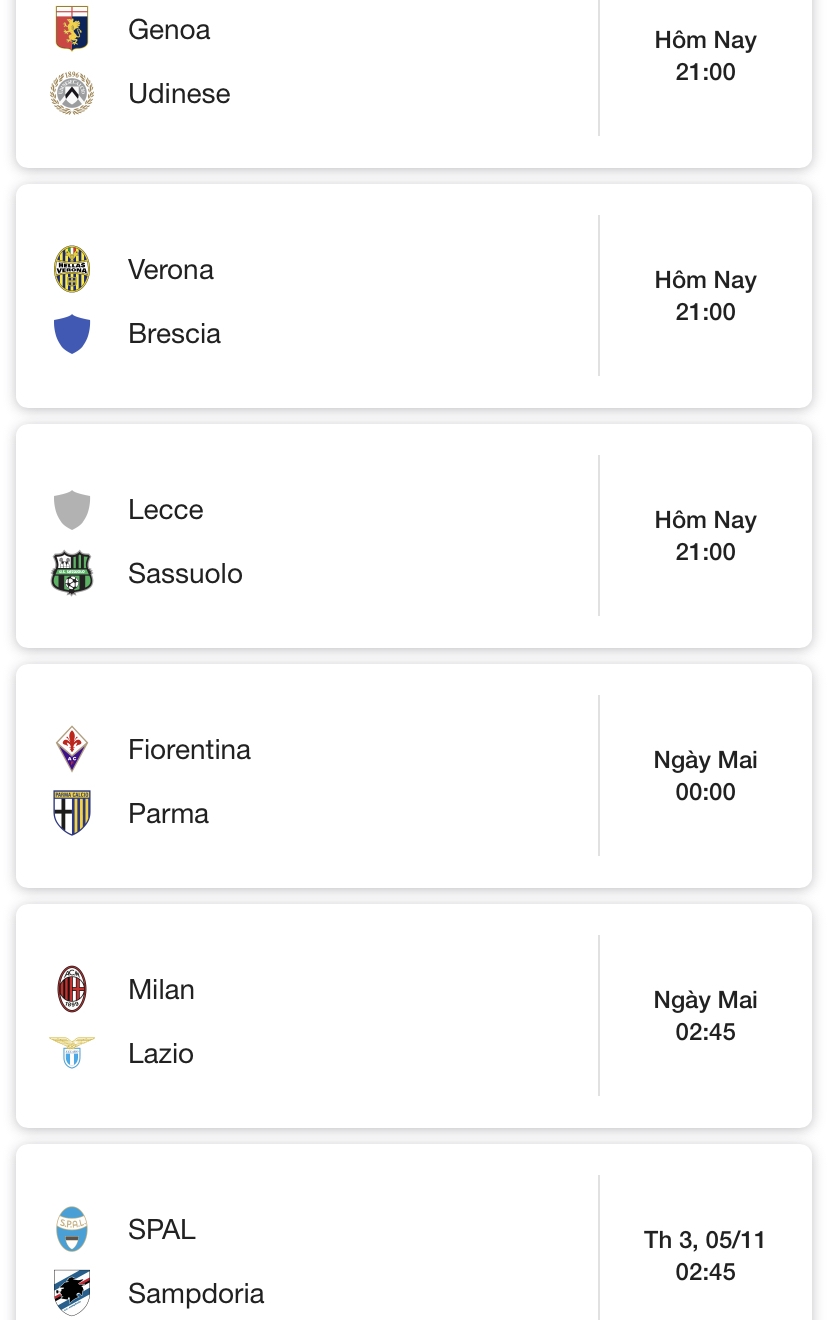Click the Genoa club crest
The image size is (828, 1320).
coord(72,28)
